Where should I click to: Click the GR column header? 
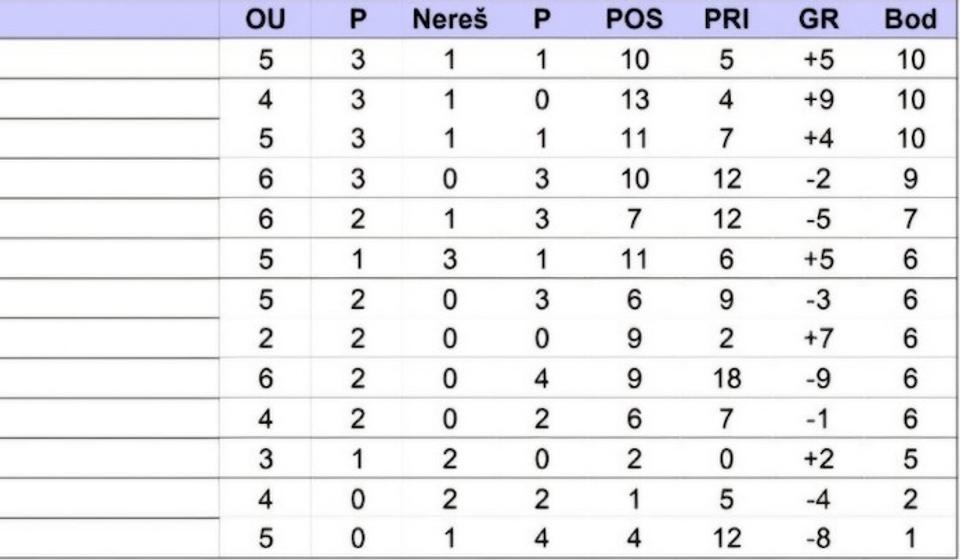coord(819,20)
